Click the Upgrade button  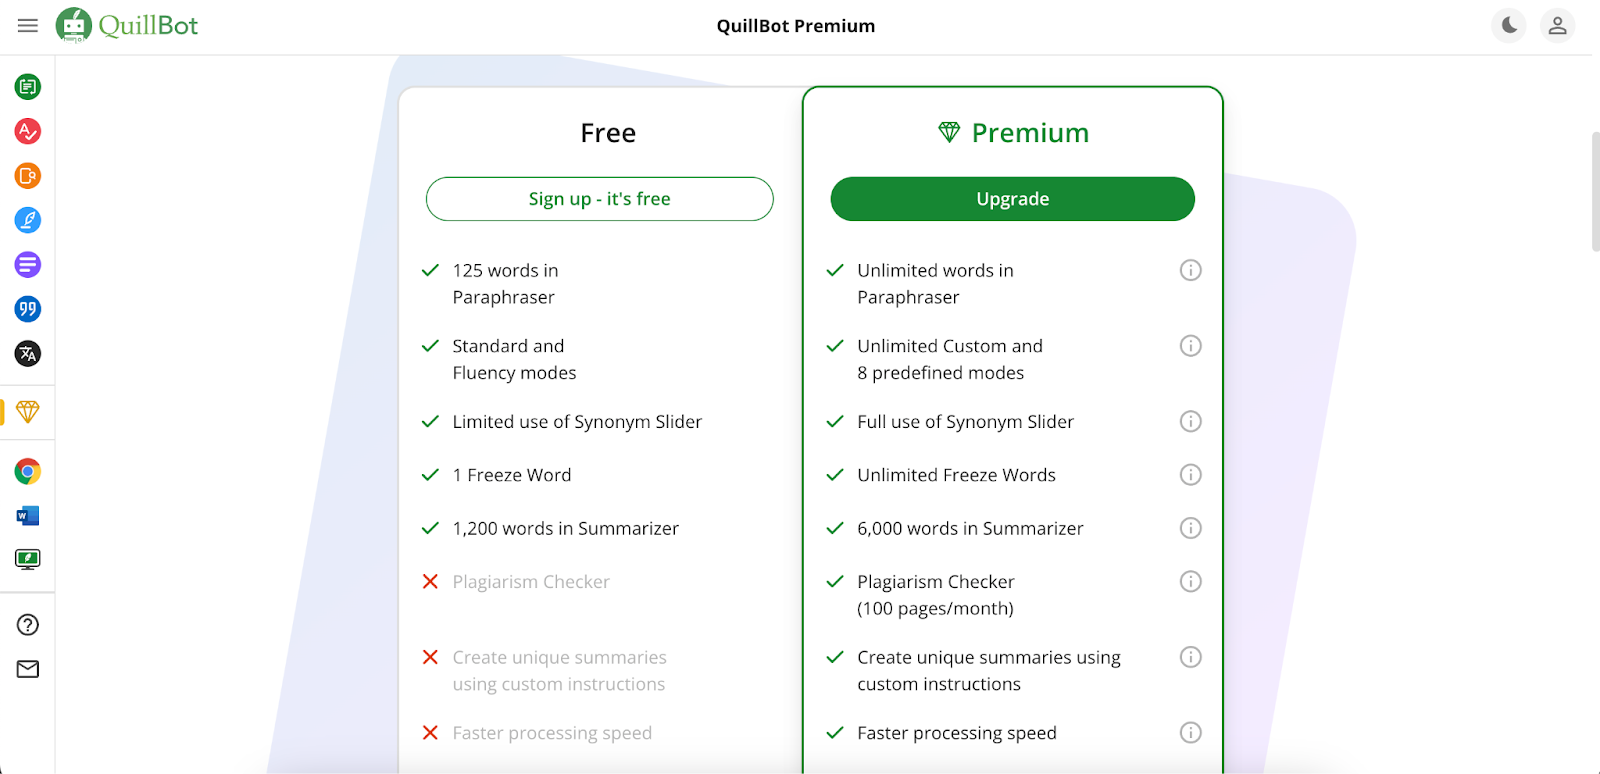1012,199
